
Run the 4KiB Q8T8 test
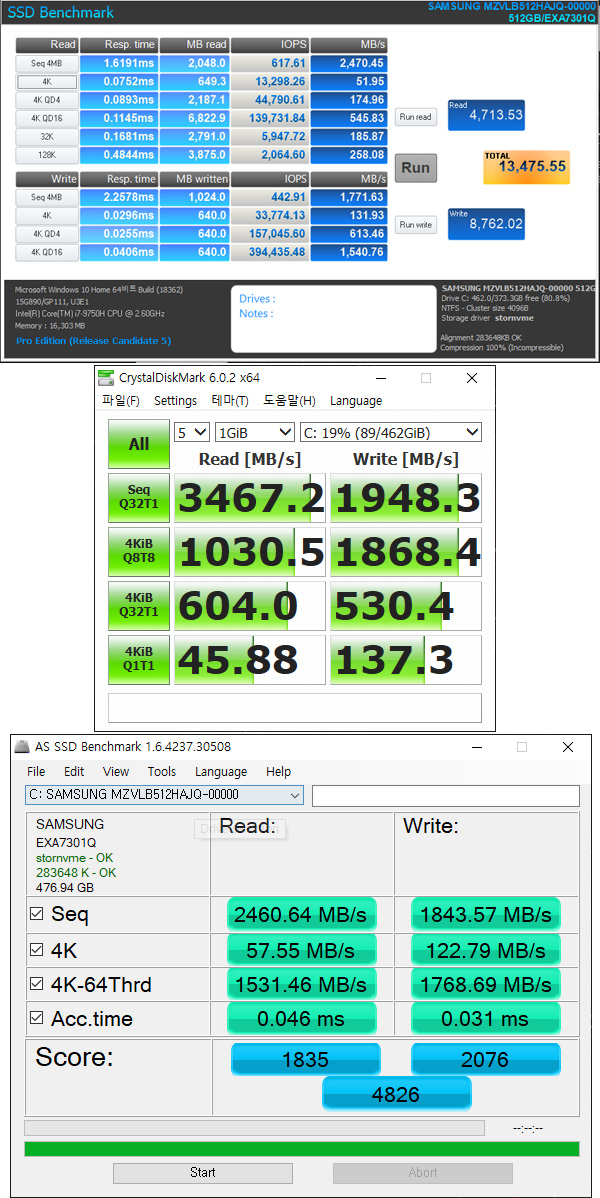pyautogui.click(x=138, y=552)
